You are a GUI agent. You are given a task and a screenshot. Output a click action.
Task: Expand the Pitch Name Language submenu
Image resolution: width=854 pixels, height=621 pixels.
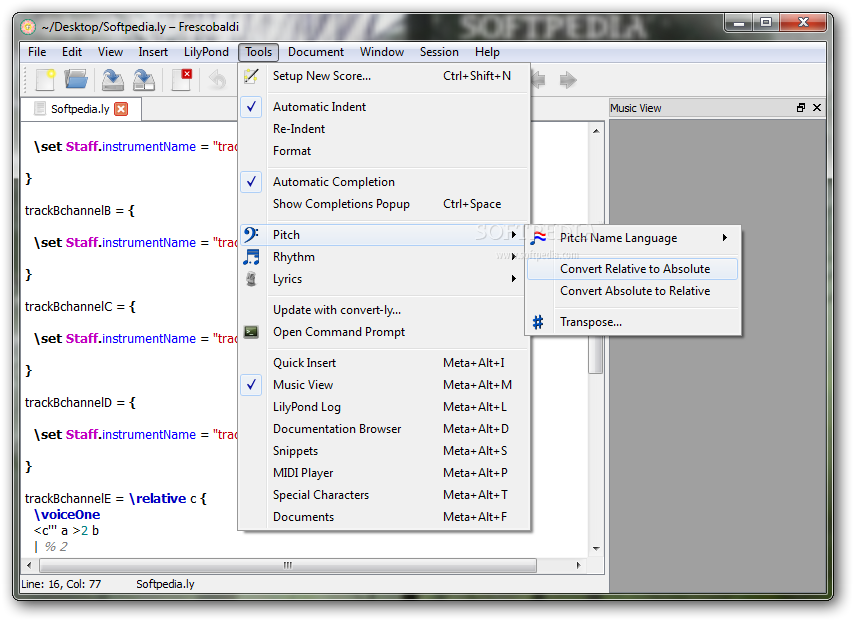(x=633, y=238)
